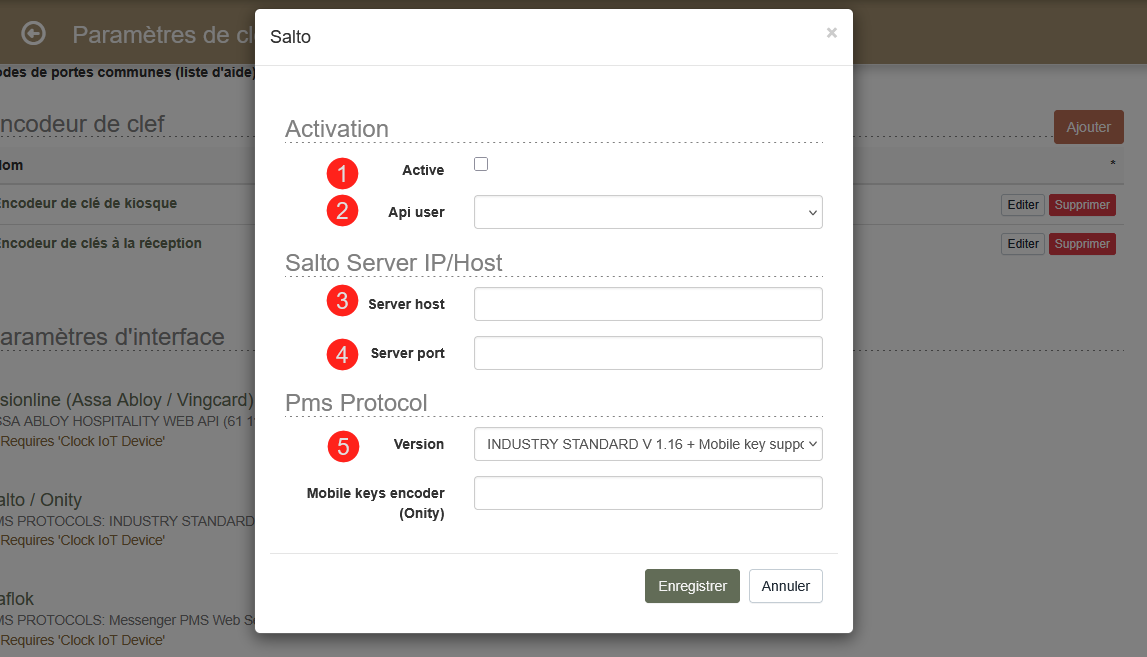This screenshot has height=657, width=1147.
Task: Click the Mobile keys encoder (Onity) label
Action: pyautogui.click(x=375, y=503)
